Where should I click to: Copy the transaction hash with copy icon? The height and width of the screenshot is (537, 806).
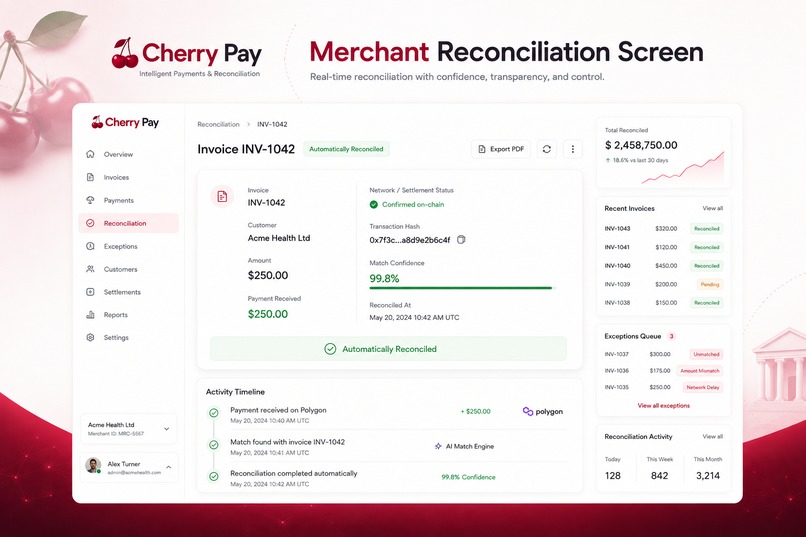click(461, 239)
